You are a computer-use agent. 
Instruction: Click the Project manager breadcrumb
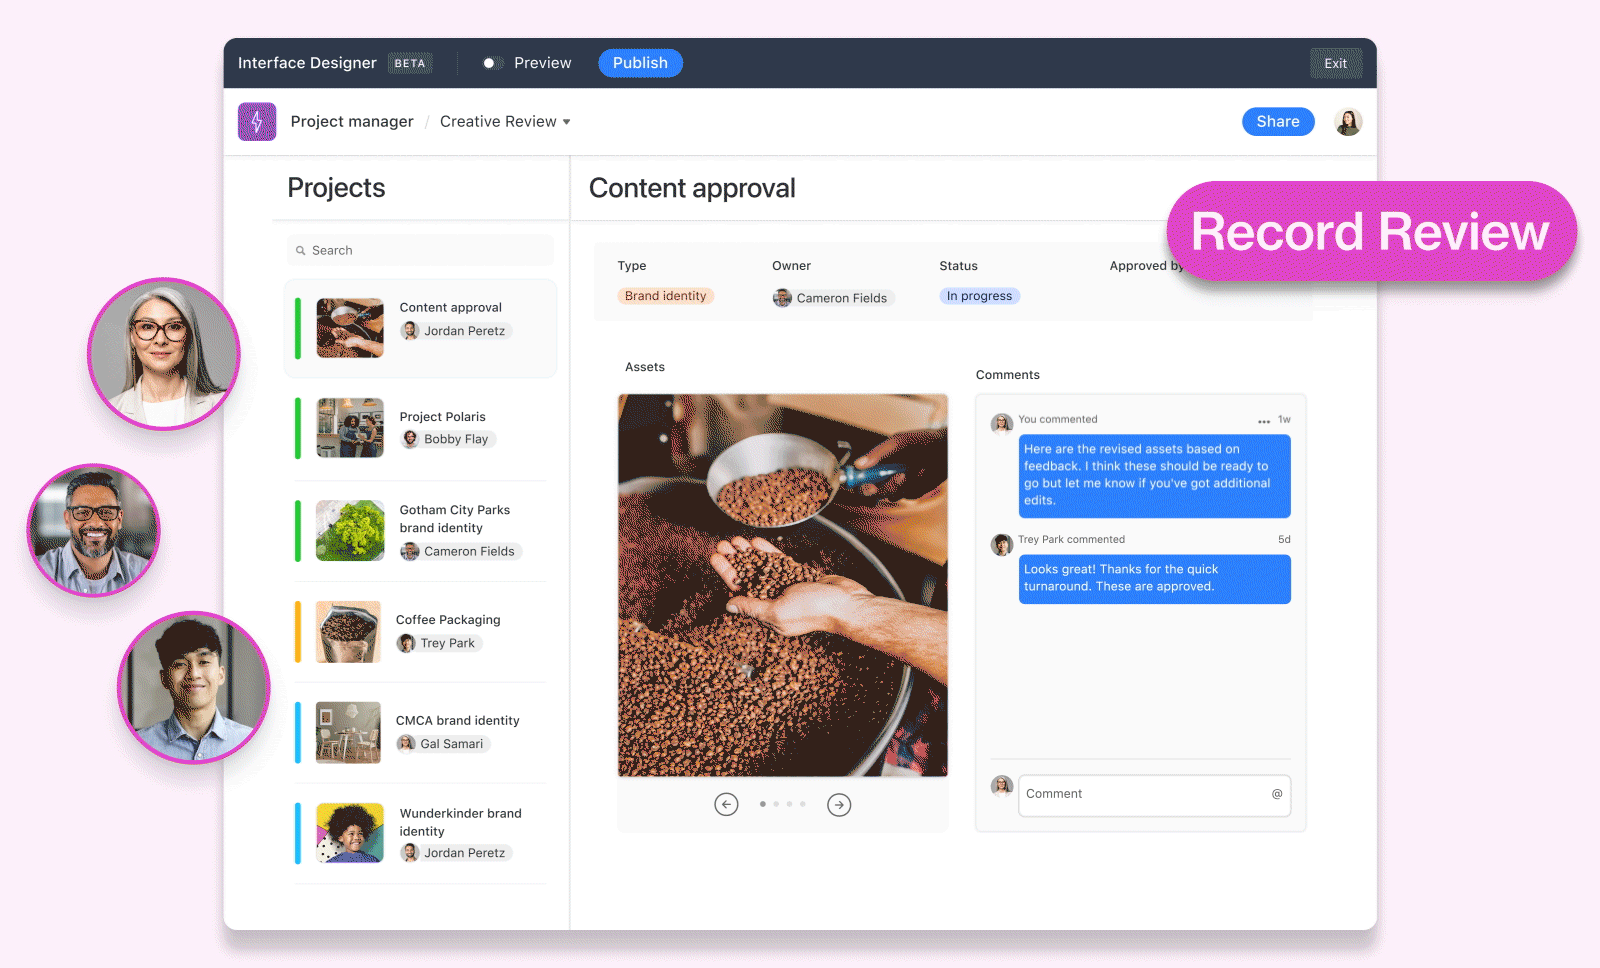pos(352,121)
